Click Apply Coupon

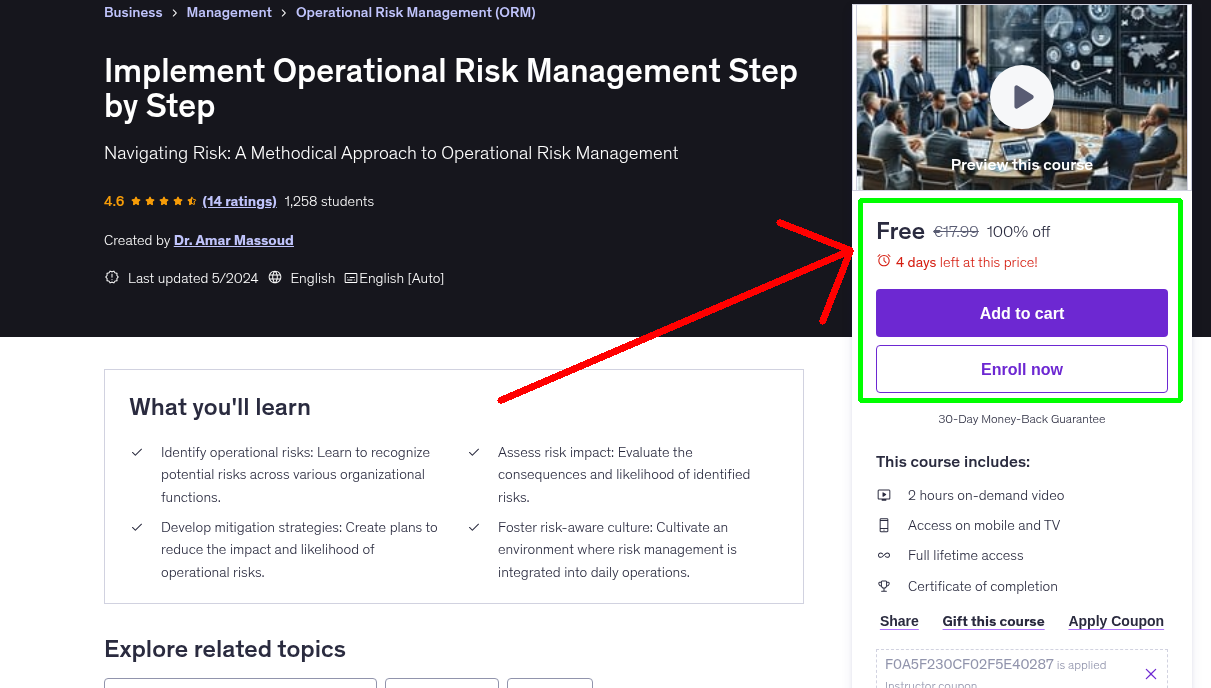pyautogui.click(x=1116, y=621)
